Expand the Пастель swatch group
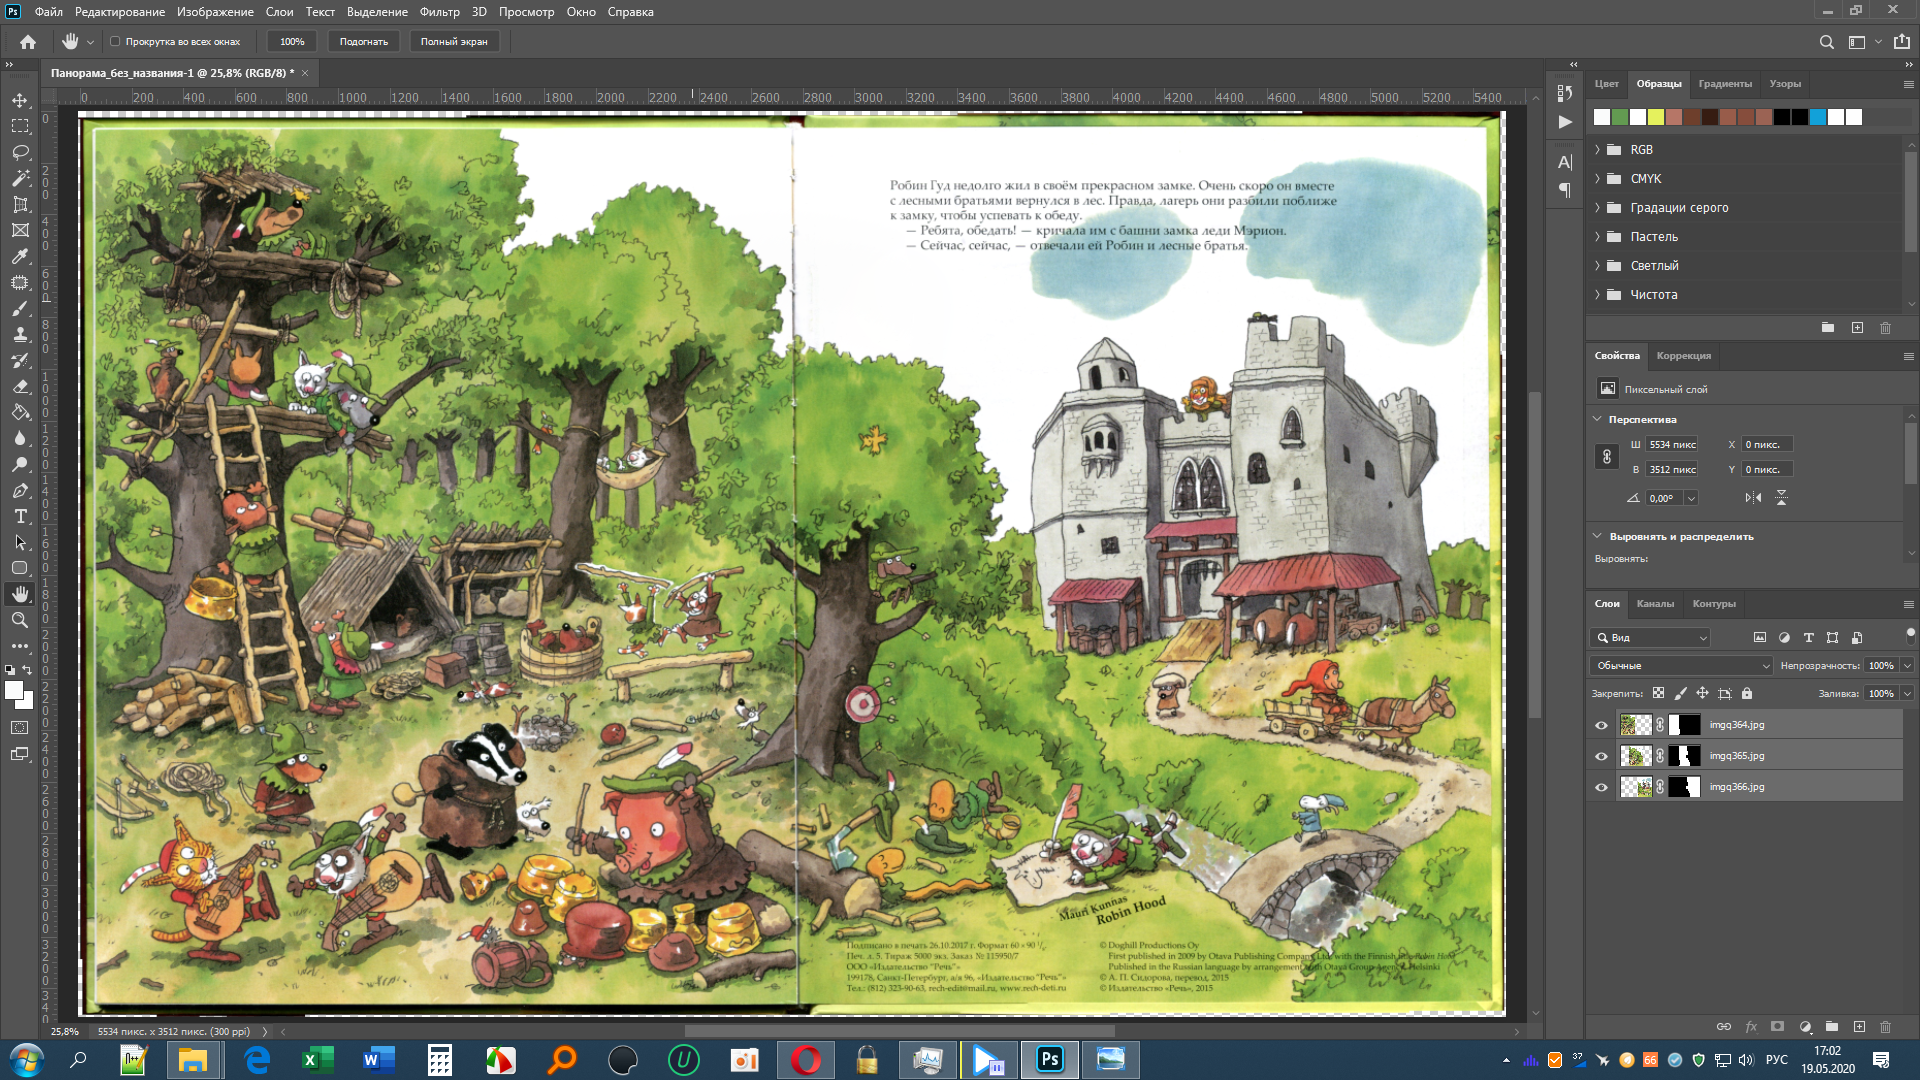The image size is (1920, 1080). click(x=1597, y=237)
